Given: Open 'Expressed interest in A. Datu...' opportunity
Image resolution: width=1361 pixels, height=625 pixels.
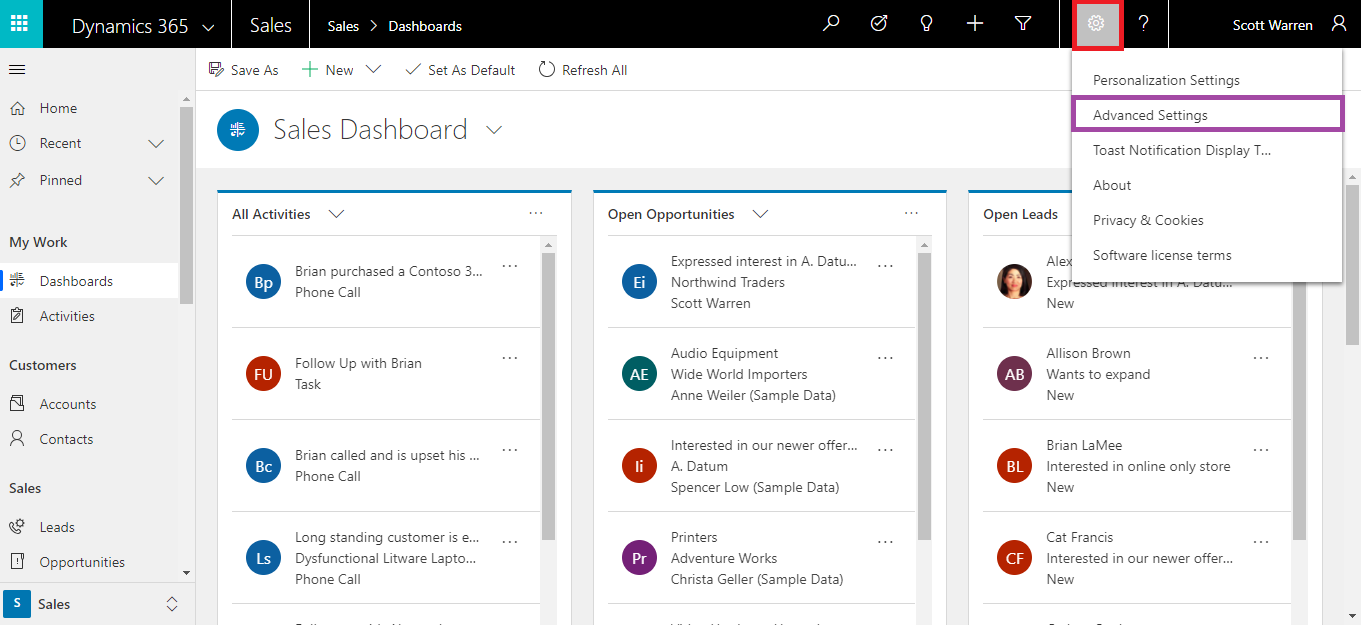Looking at the screenshot, I should tap(764, 261).
